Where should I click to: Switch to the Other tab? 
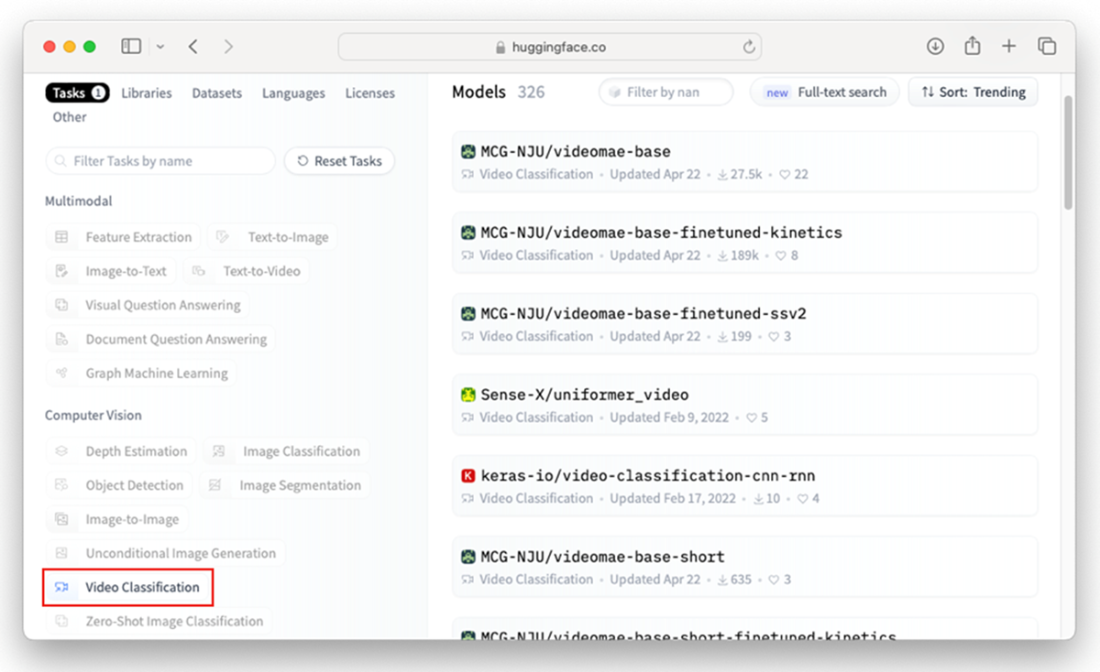[69, 117]
